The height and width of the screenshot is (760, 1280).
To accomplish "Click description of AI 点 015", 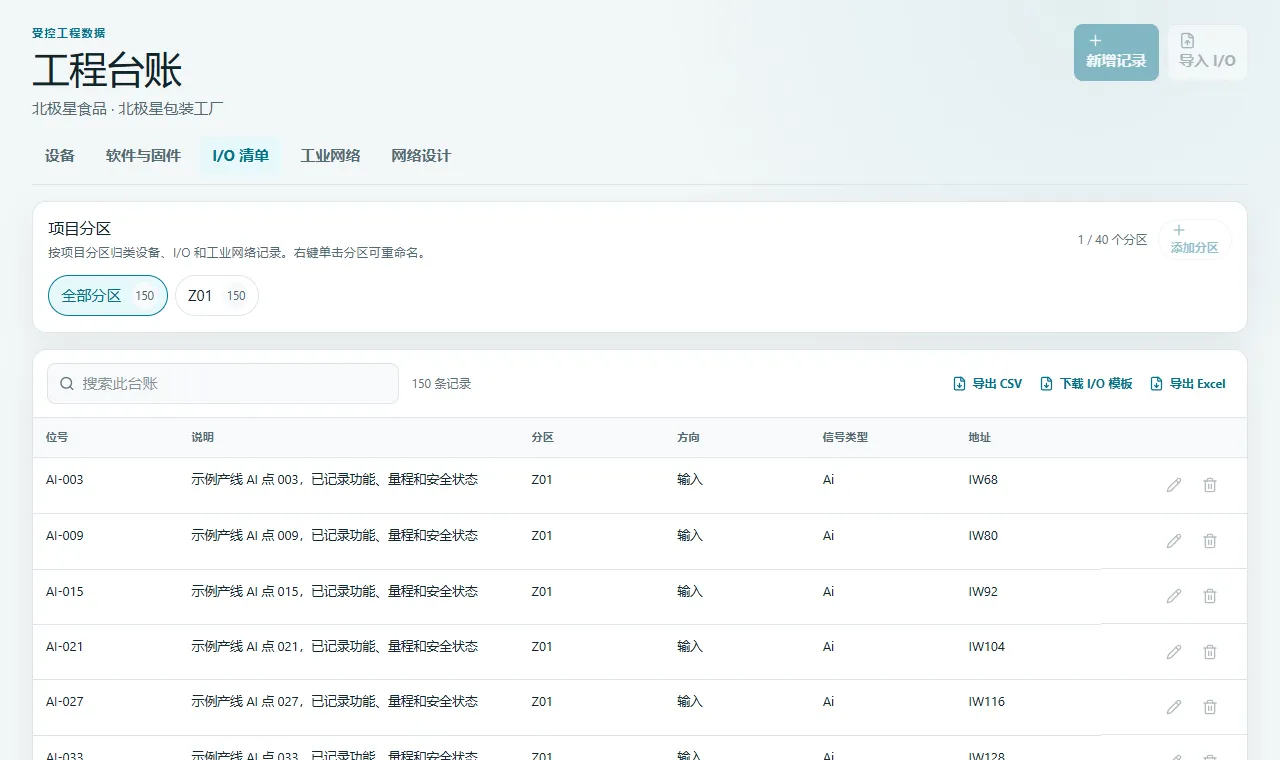I will (335, 592).
